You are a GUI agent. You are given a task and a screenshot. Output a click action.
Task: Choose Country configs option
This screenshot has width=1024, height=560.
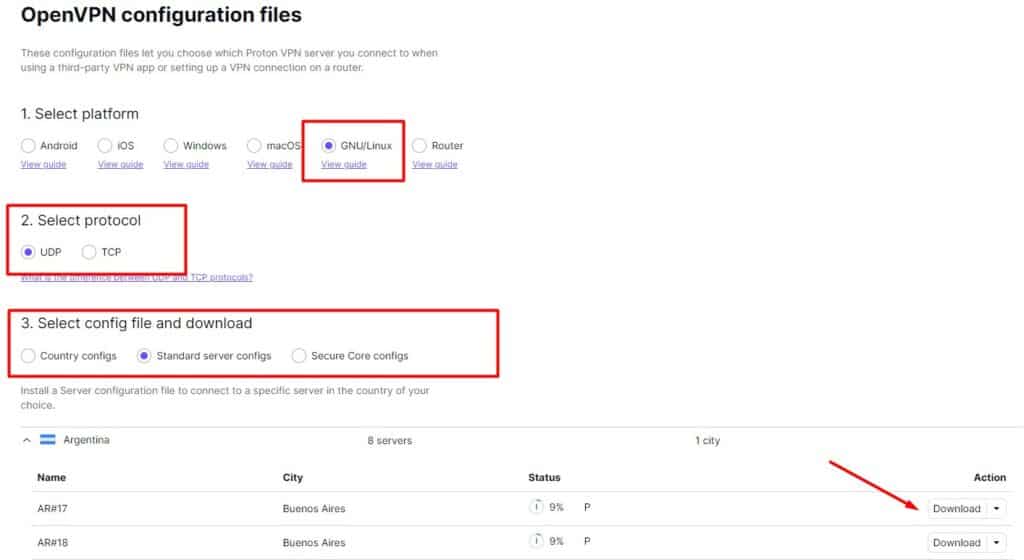click(28, 356)
